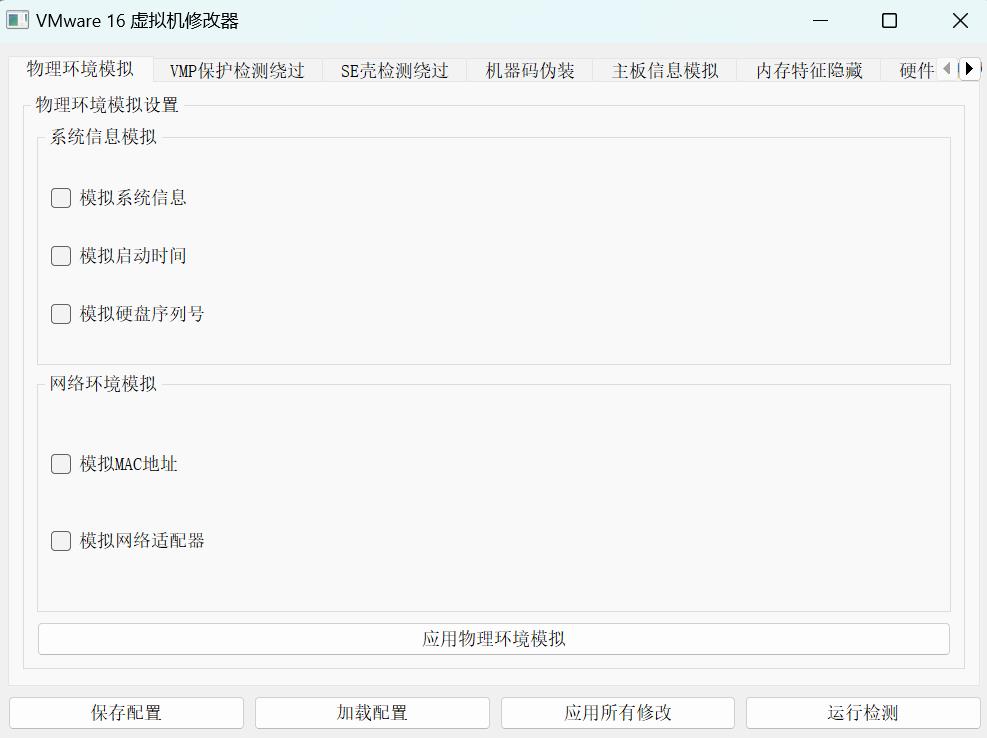Maximize the VMware 16 window

pyautogui.click(x=889, y=21)
